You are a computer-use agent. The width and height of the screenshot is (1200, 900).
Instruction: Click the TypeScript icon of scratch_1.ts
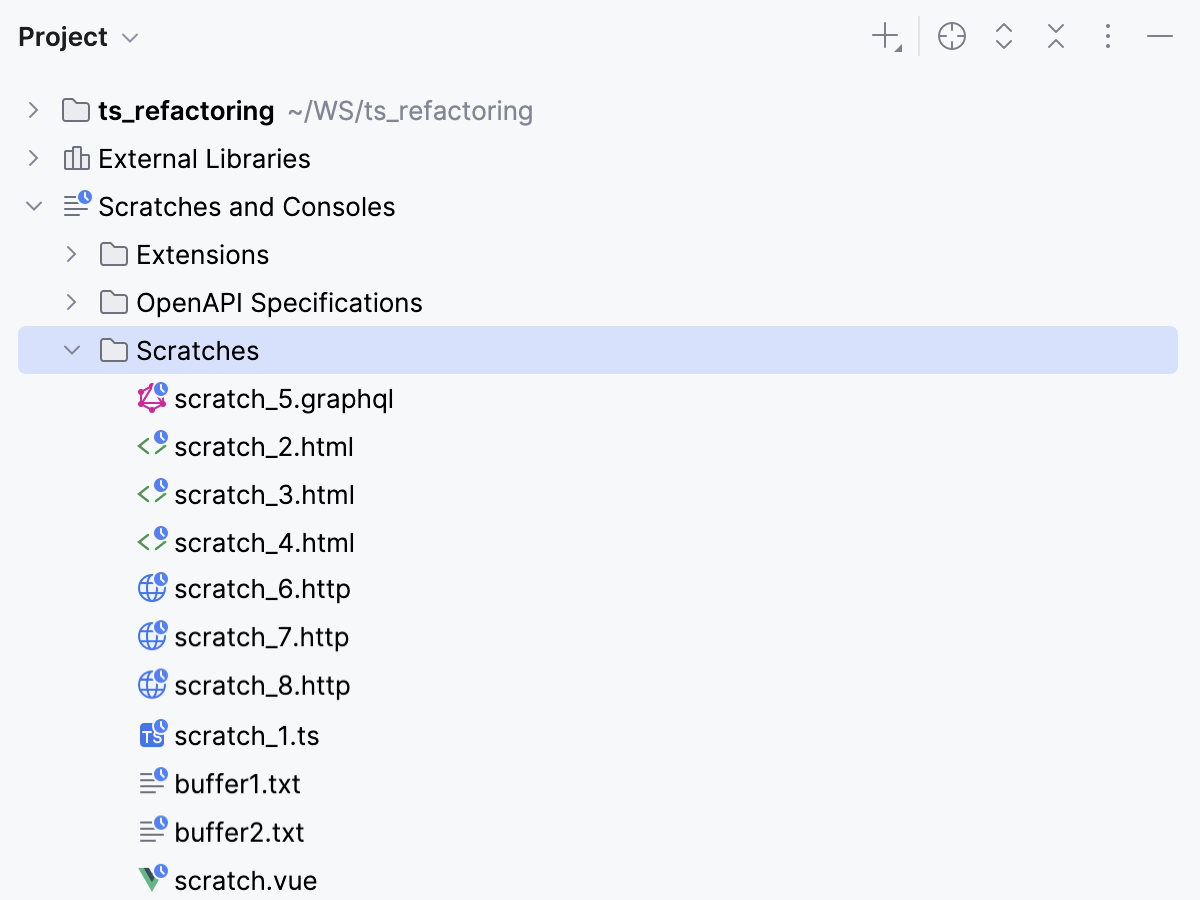pyautogui.click(x=152, y=735)
